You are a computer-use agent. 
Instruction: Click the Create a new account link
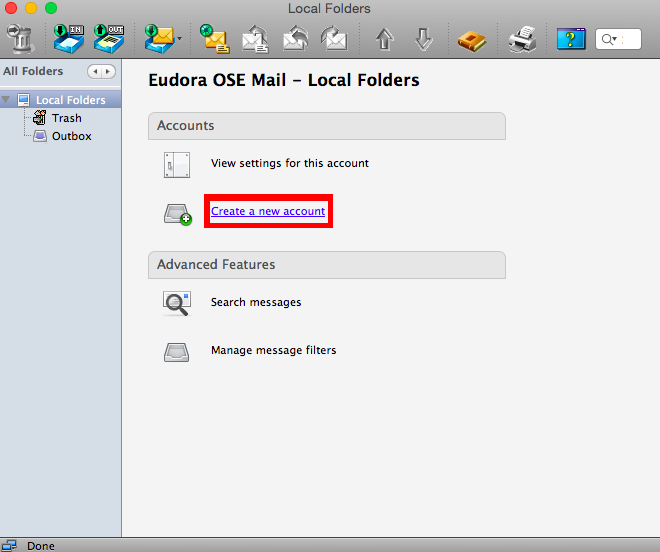click(268, 211)
